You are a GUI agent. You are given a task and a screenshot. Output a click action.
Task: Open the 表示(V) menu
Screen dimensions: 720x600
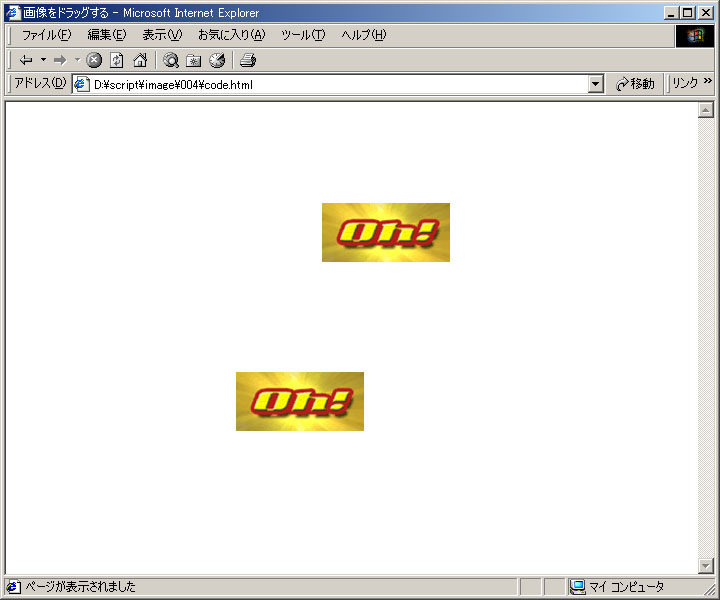(162, 35)
